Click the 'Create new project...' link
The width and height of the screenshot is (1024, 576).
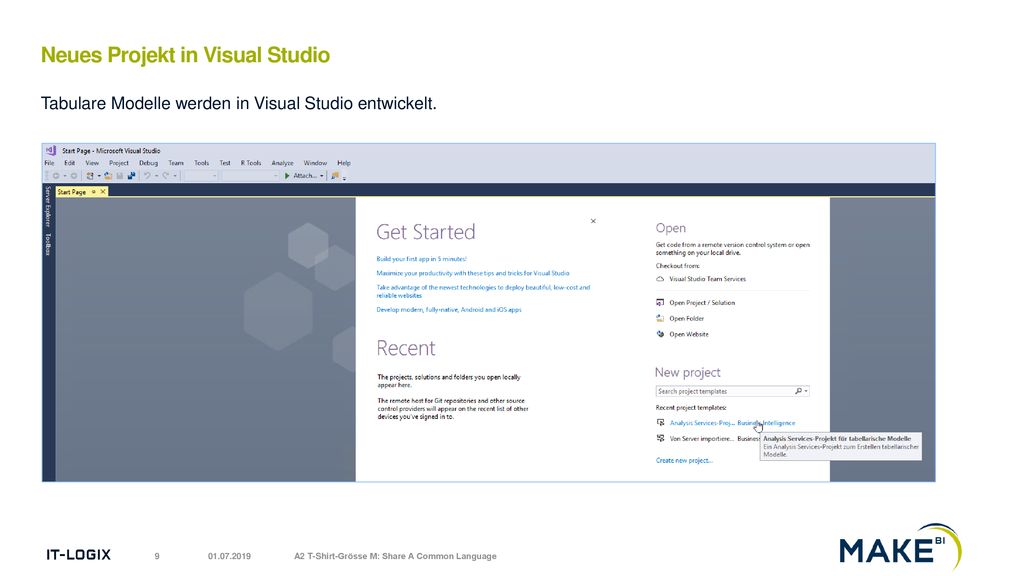[x=684, y=460]
